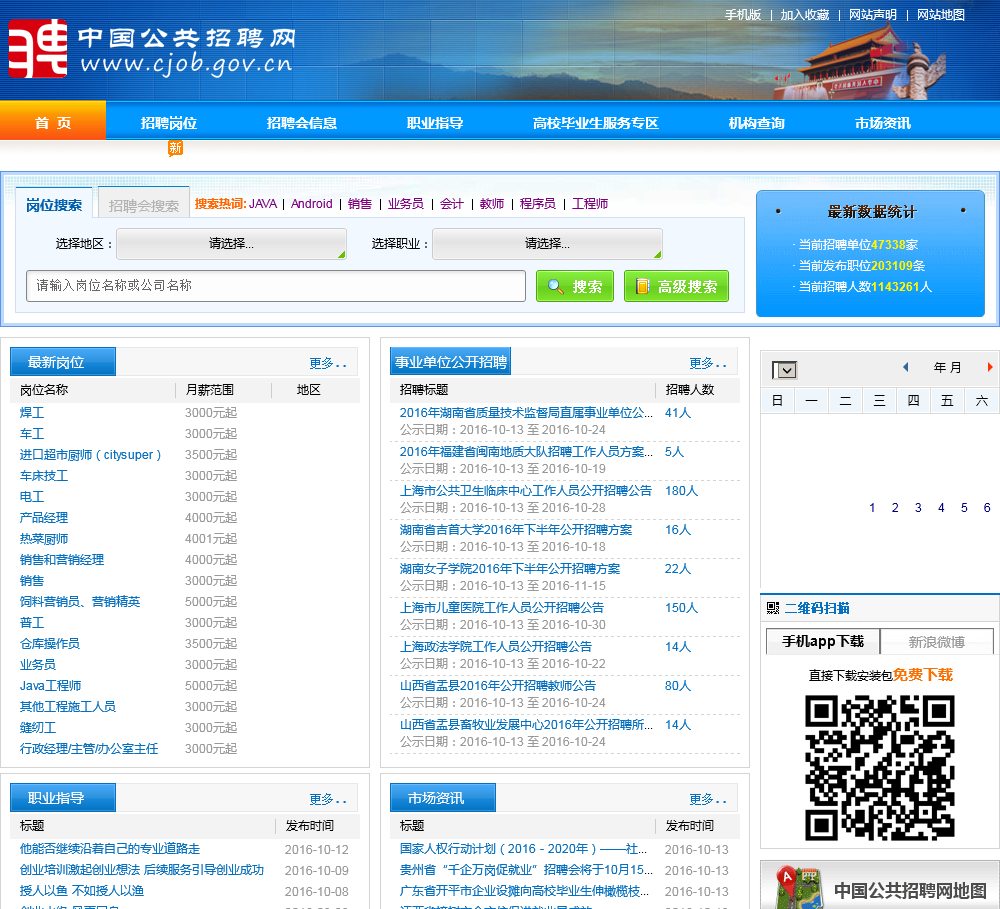
Task: Click the JAVA hot search keyword
Action: (263, 204)
